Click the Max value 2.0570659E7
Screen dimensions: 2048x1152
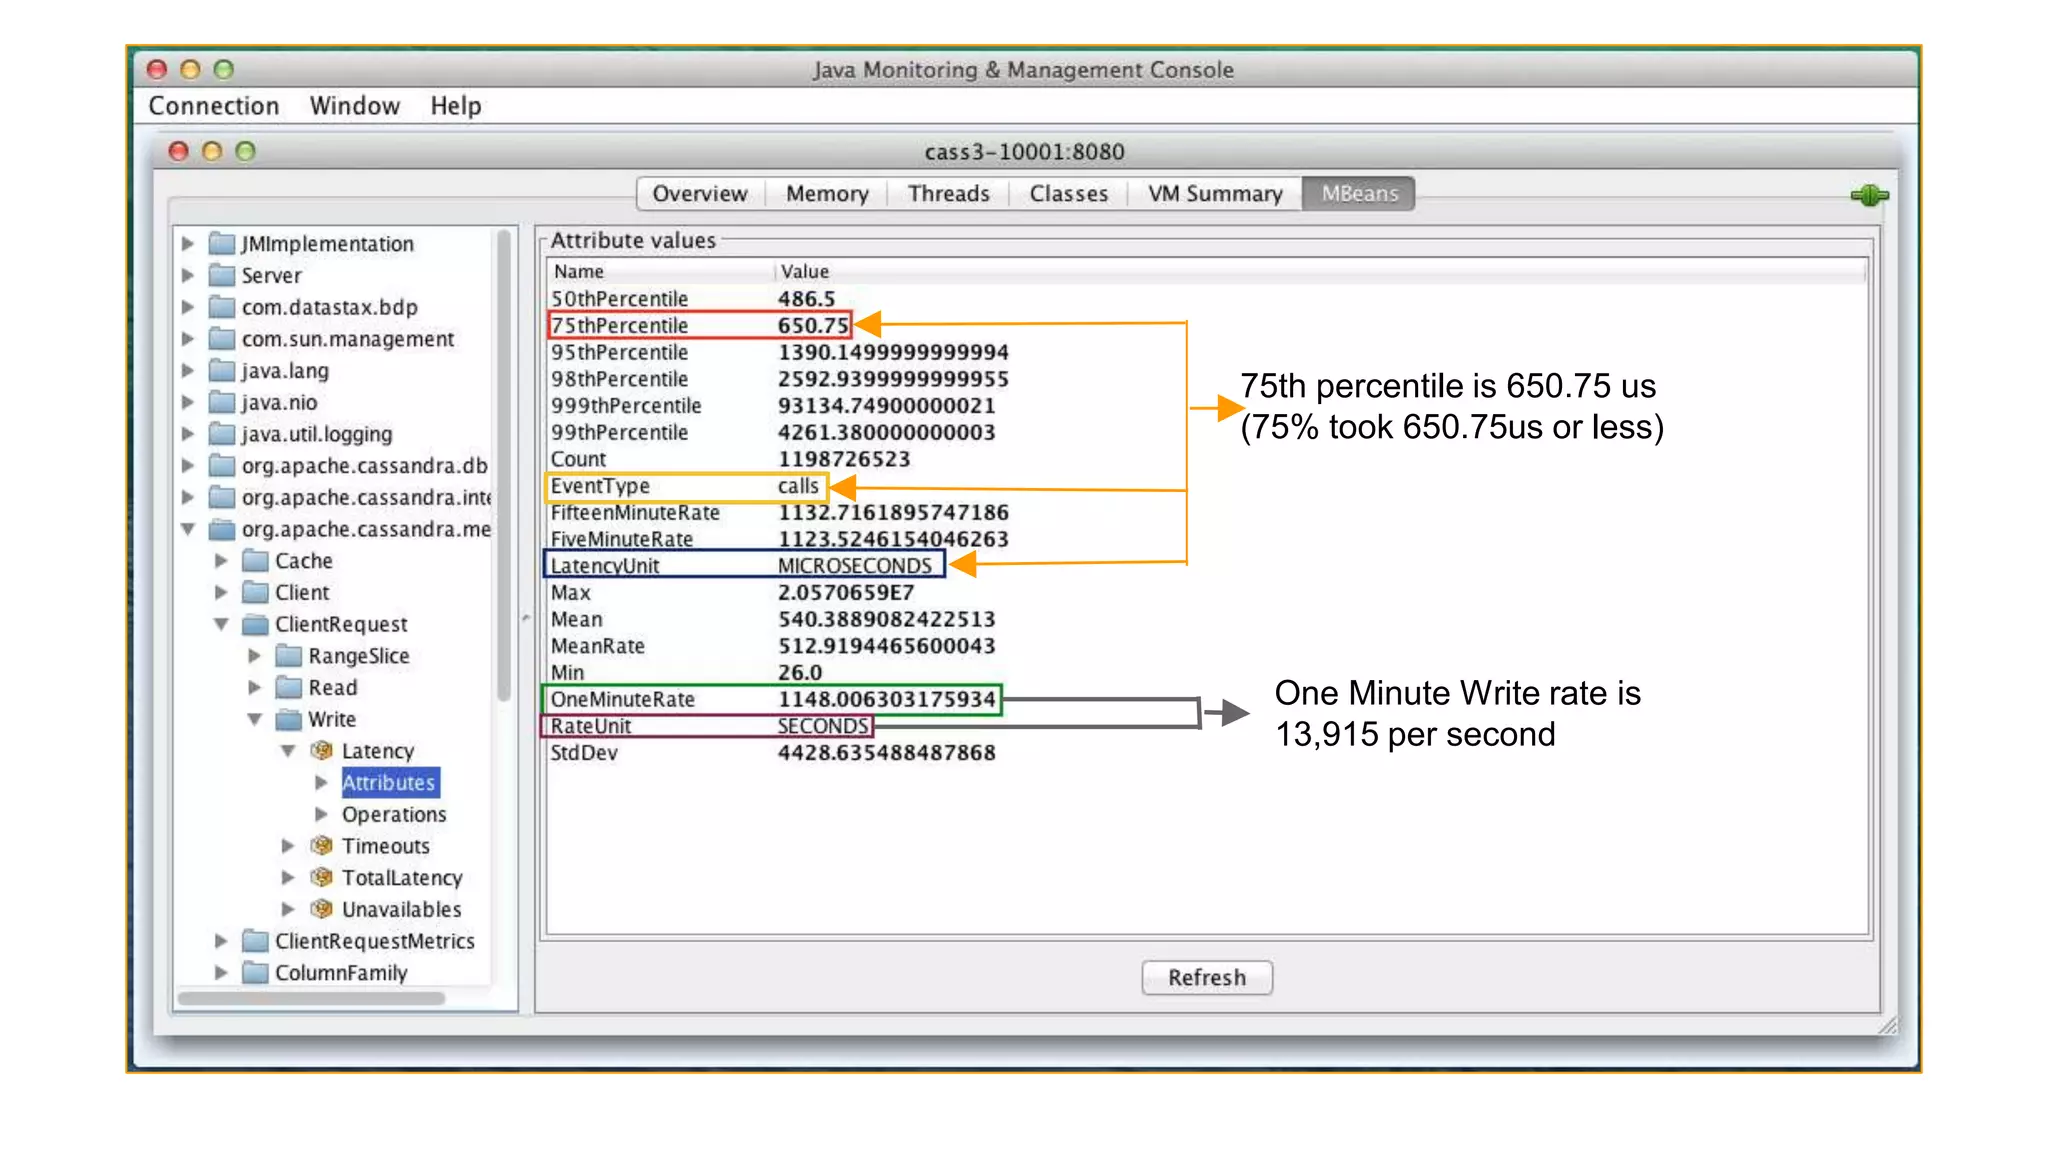(846, 593)
